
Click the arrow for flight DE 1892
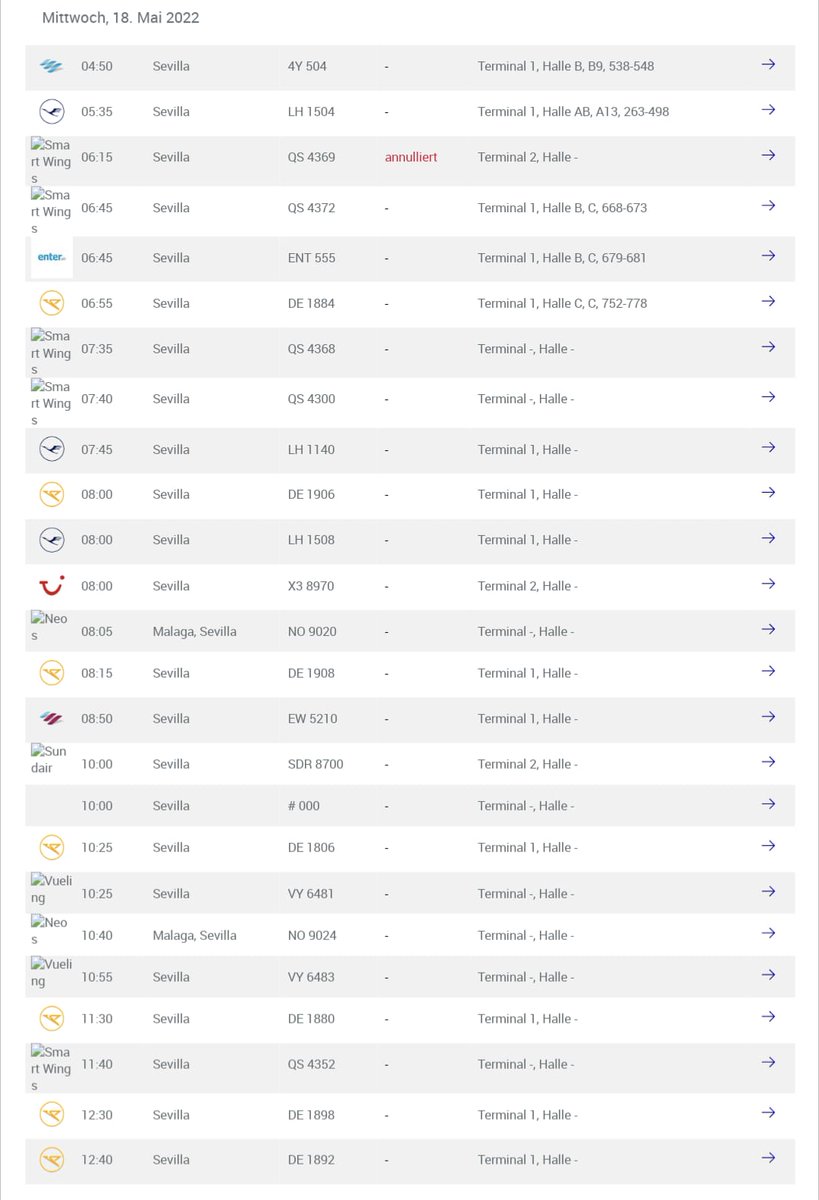click(x=768, y=1158)
